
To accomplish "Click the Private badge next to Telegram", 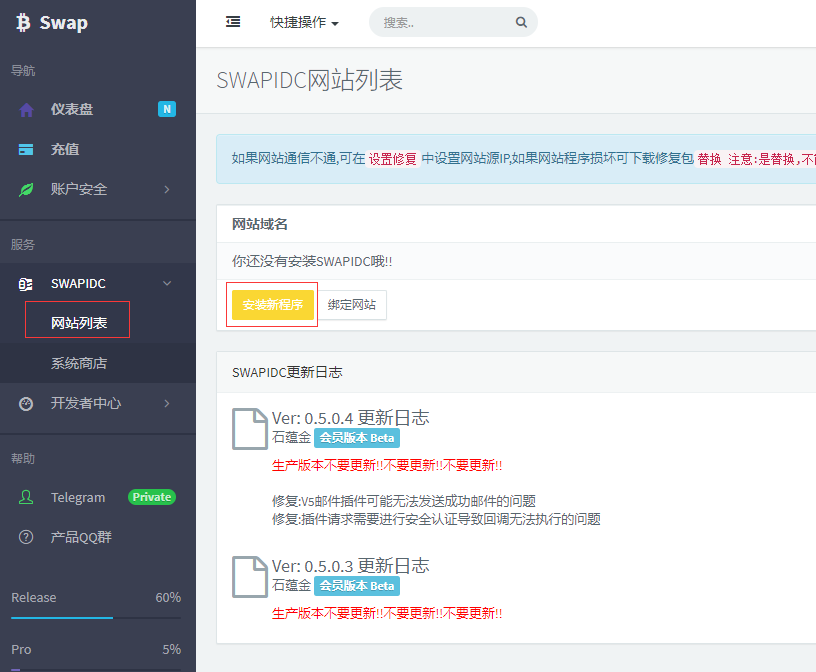I will (152, 497).
